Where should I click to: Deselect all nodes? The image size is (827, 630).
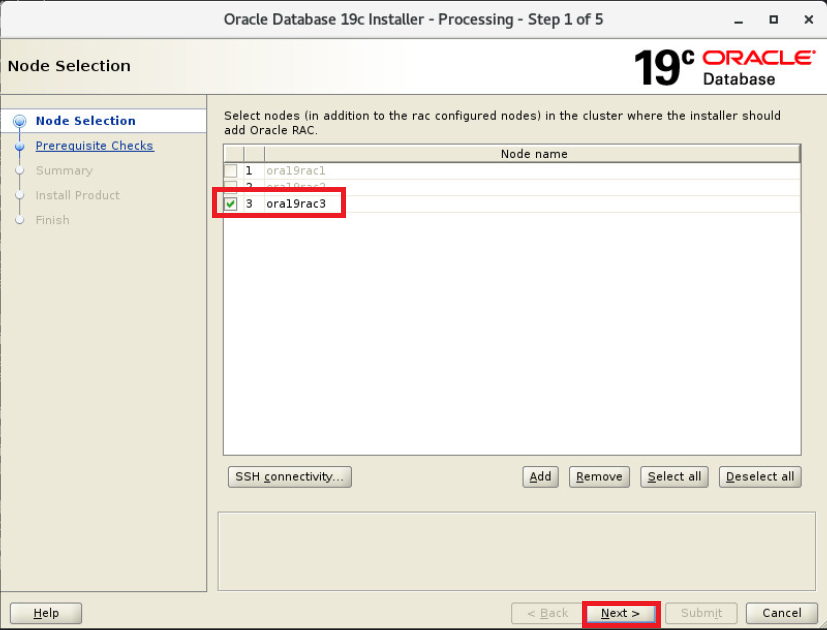tap(760, 477)
